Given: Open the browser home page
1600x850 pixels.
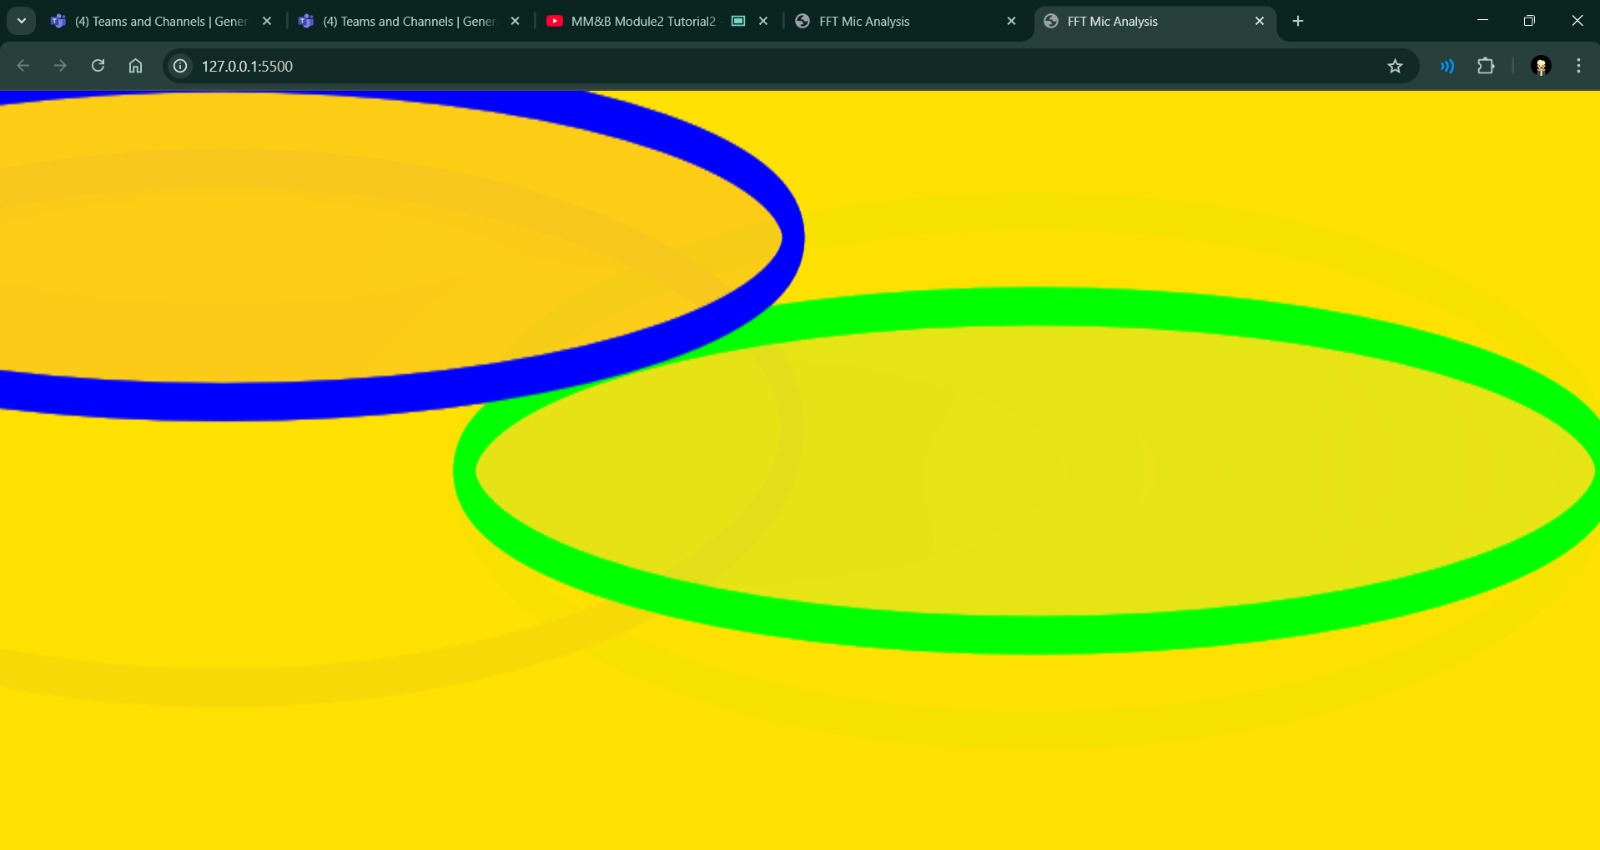Looking at the screenshot, I should click(x=135, y=66).
